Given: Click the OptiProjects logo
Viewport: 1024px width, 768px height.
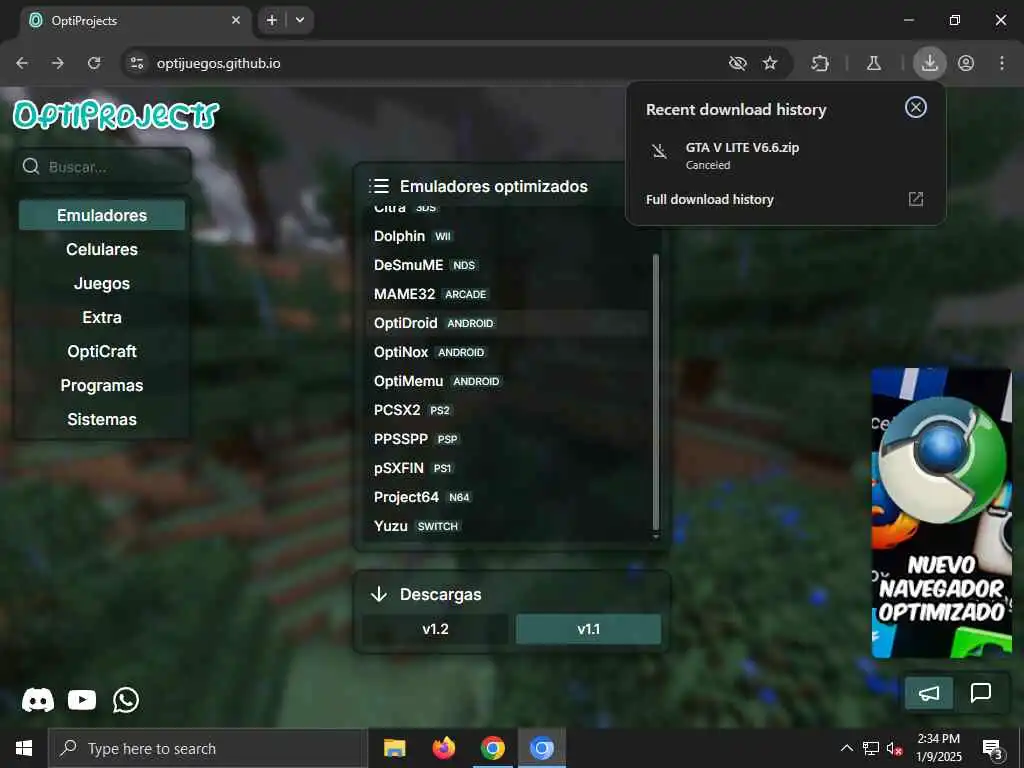Looking at the screenshot, I should [x=116, y=115].
